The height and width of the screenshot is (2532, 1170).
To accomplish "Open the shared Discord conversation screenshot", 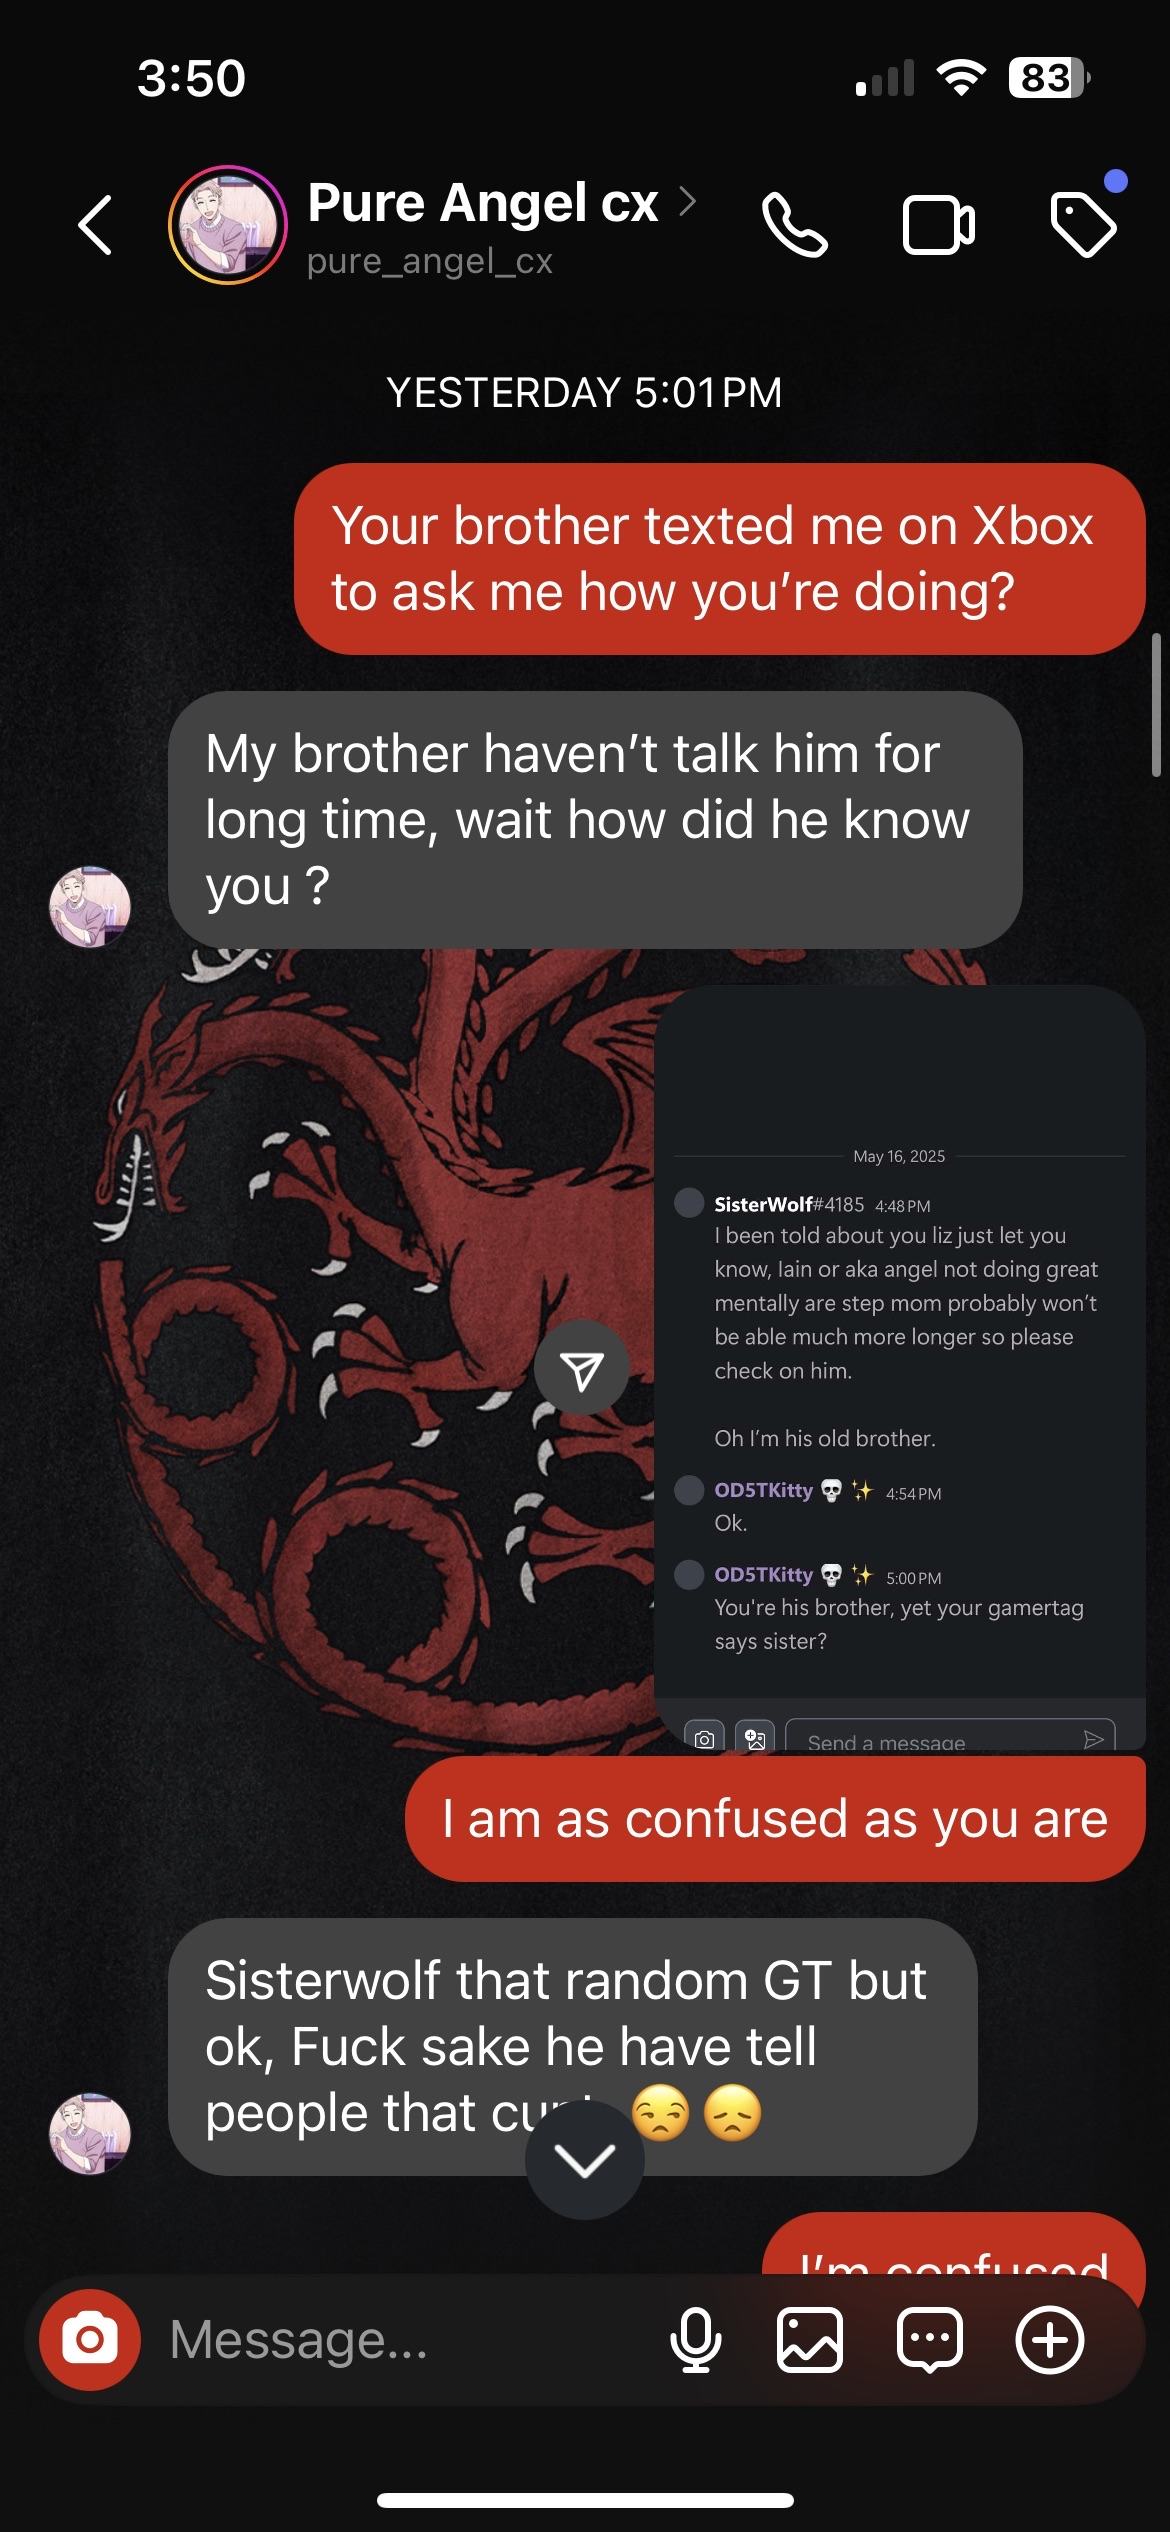I will coord(900,1367).
